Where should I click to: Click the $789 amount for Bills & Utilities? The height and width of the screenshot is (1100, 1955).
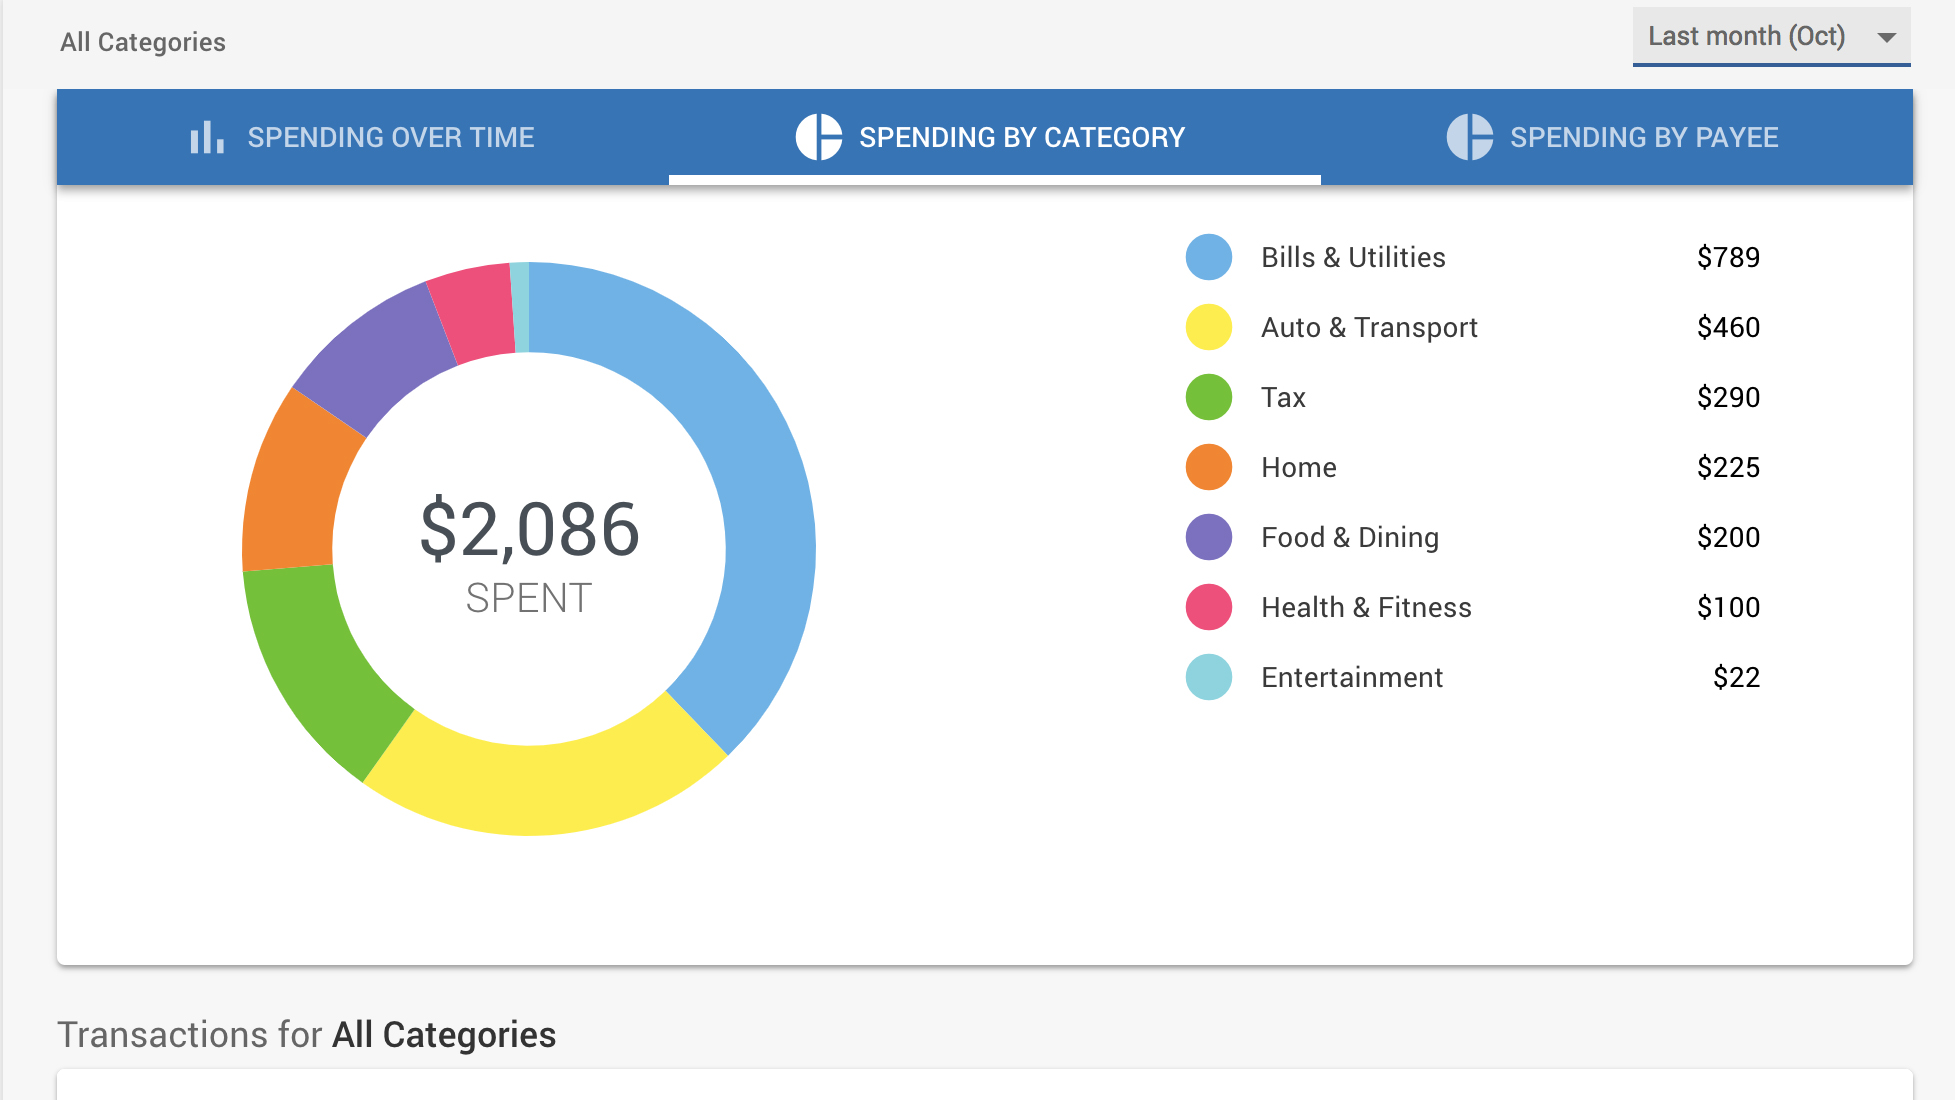pyautogui.click(x=1728, y=258)
